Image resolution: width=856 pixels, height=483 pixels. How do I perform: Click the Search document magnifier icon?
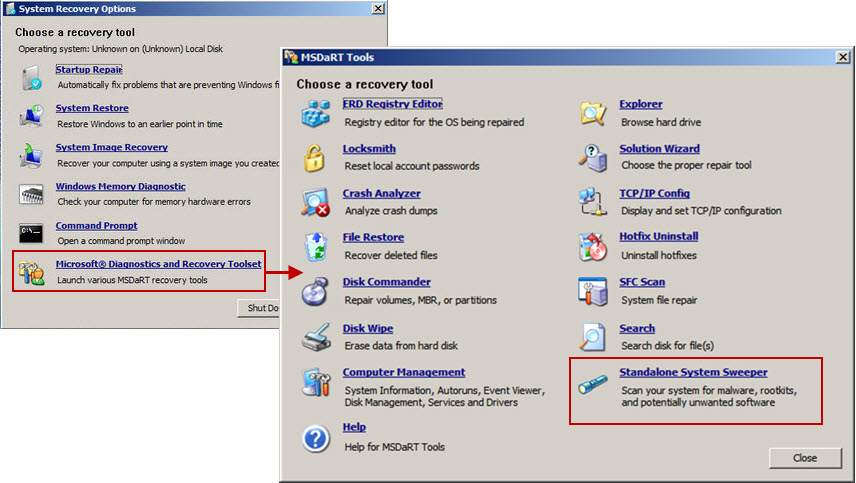(x=593, y=337)
